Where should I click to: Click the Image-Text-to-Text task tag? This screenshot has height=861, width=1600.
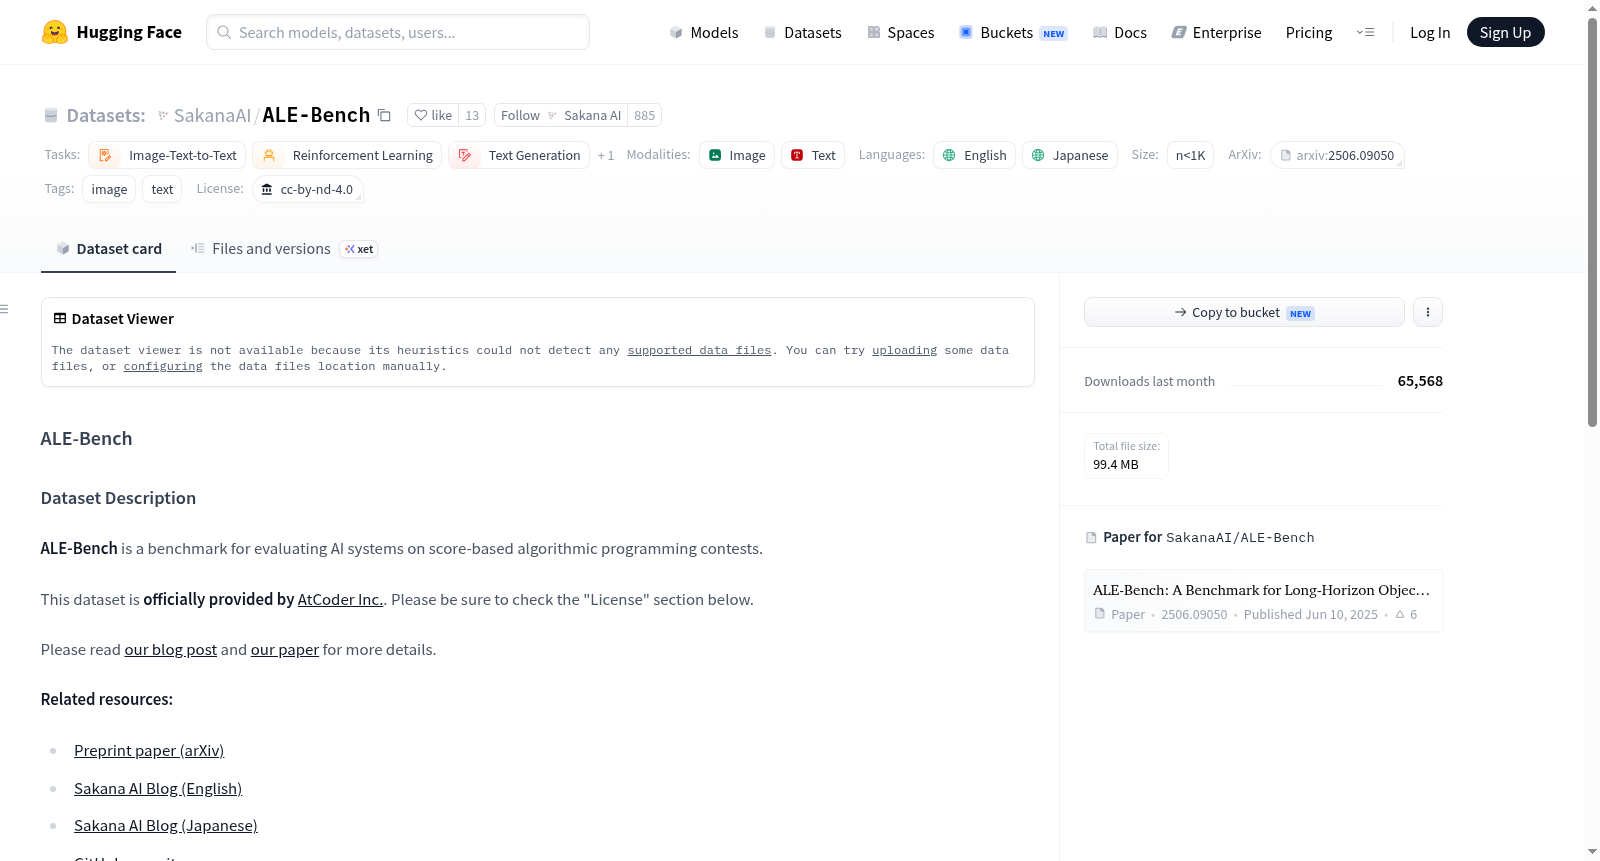point(167,155)
